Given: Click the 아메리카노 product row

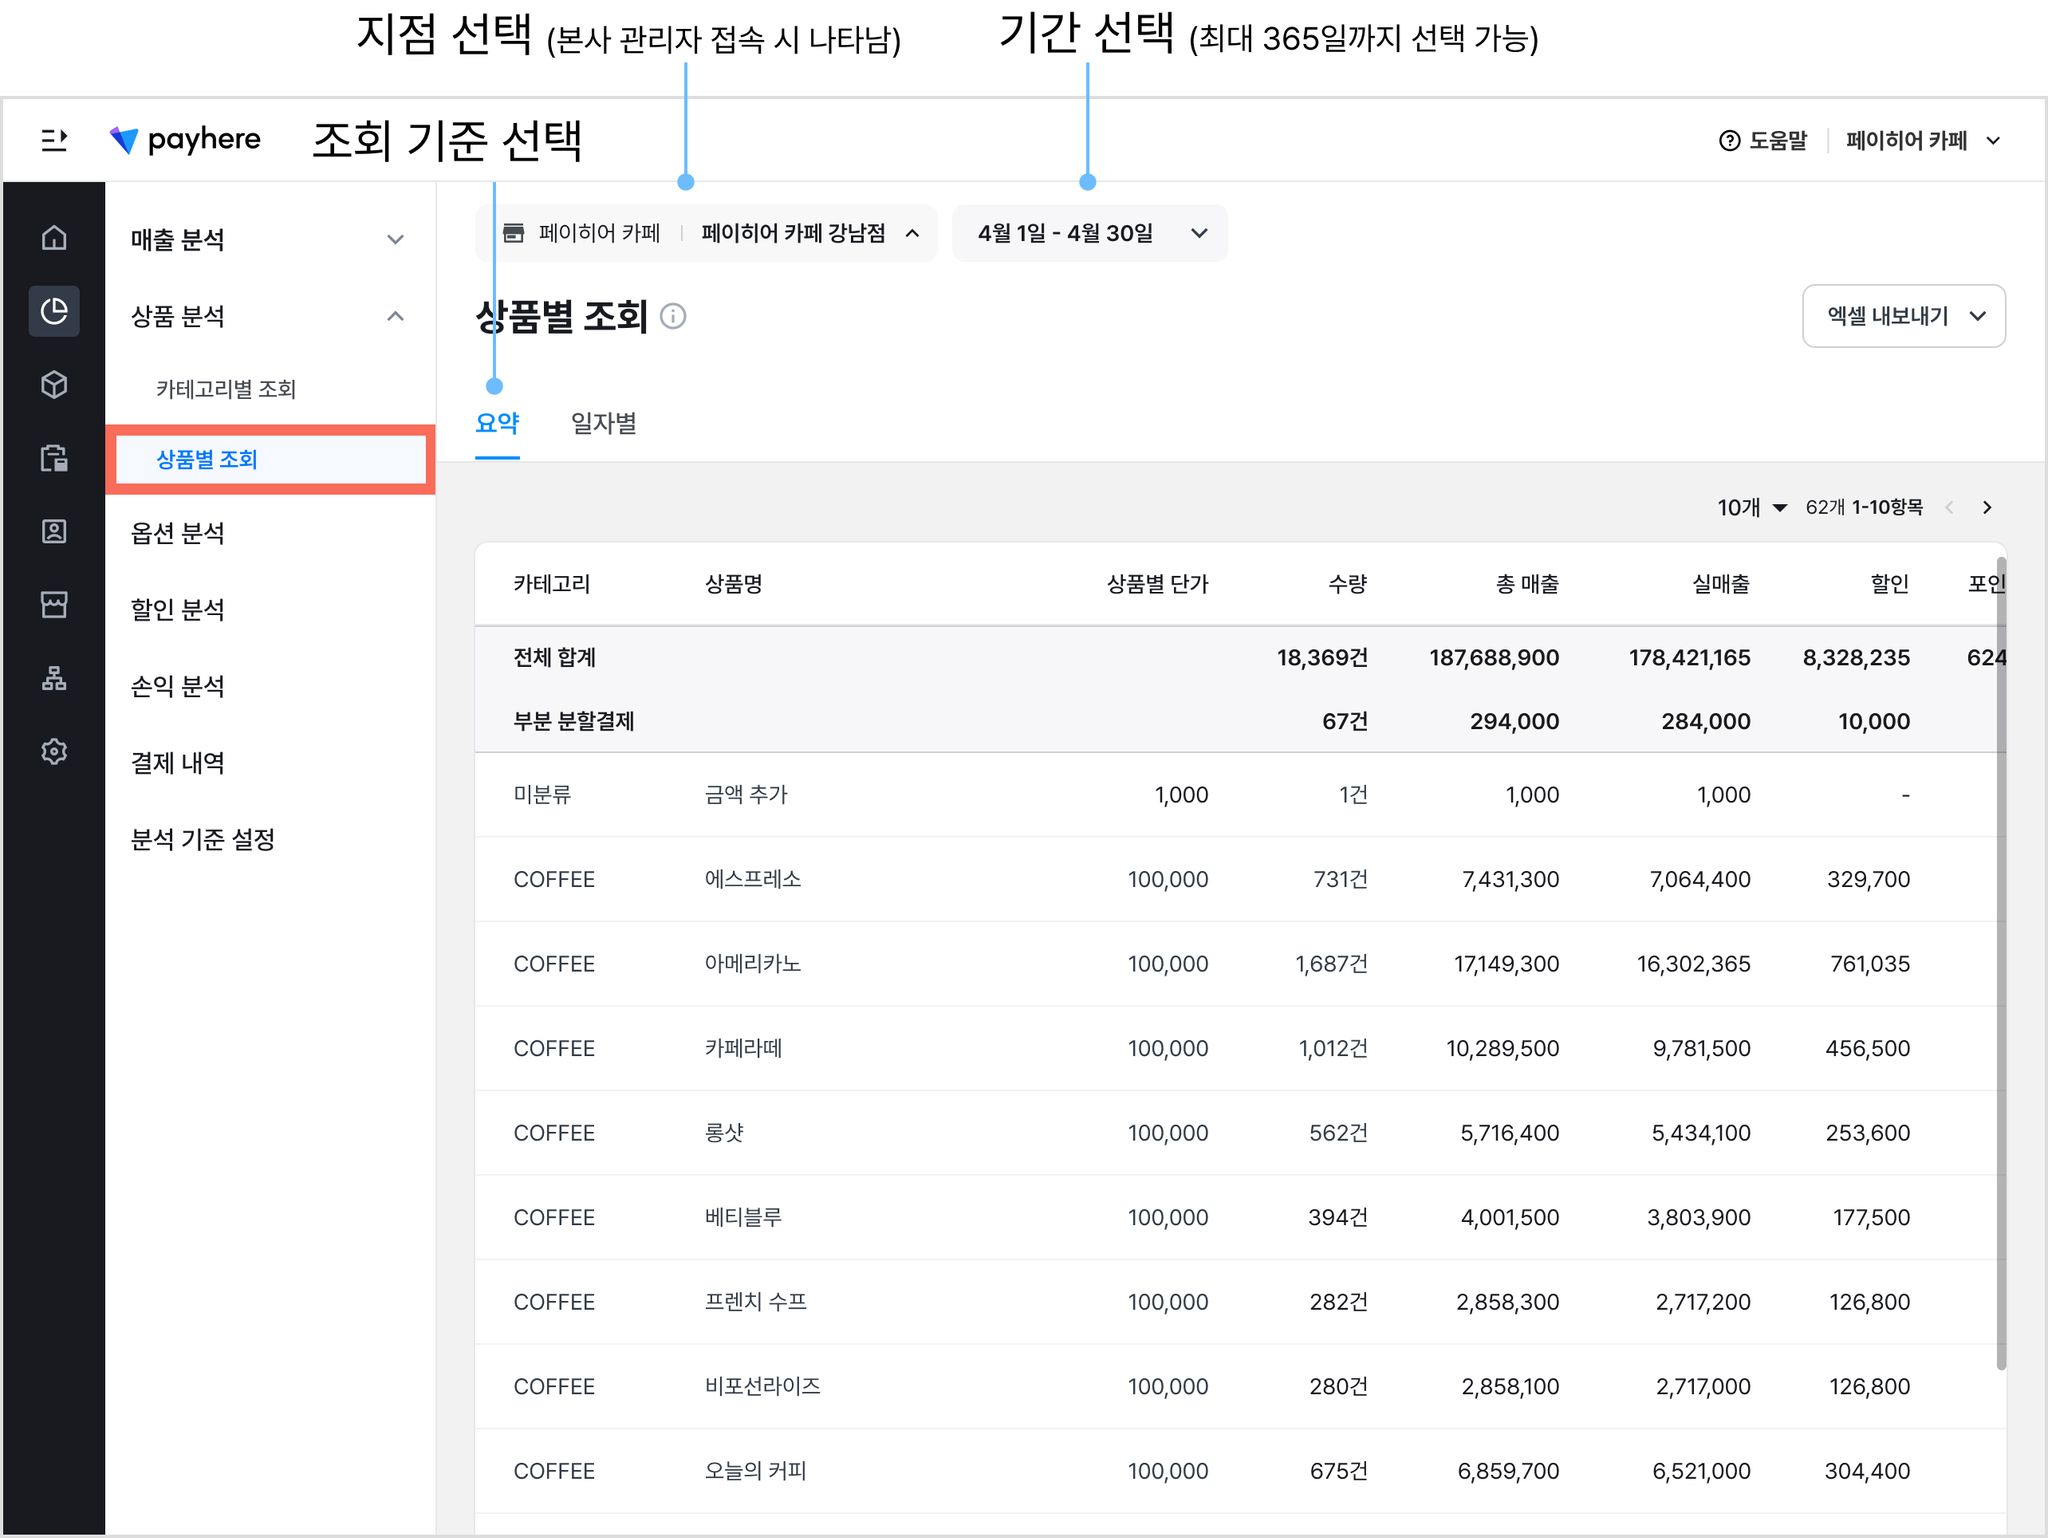Looking at the screenshot, I should point(1240,964).
